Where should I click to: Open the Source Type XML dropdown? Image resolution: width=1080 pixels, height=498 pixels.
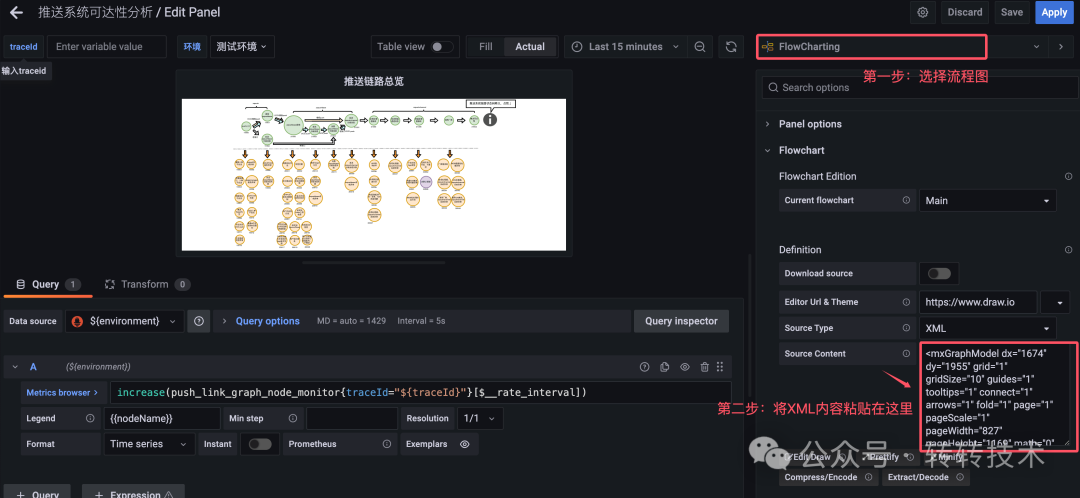[988, 328]
